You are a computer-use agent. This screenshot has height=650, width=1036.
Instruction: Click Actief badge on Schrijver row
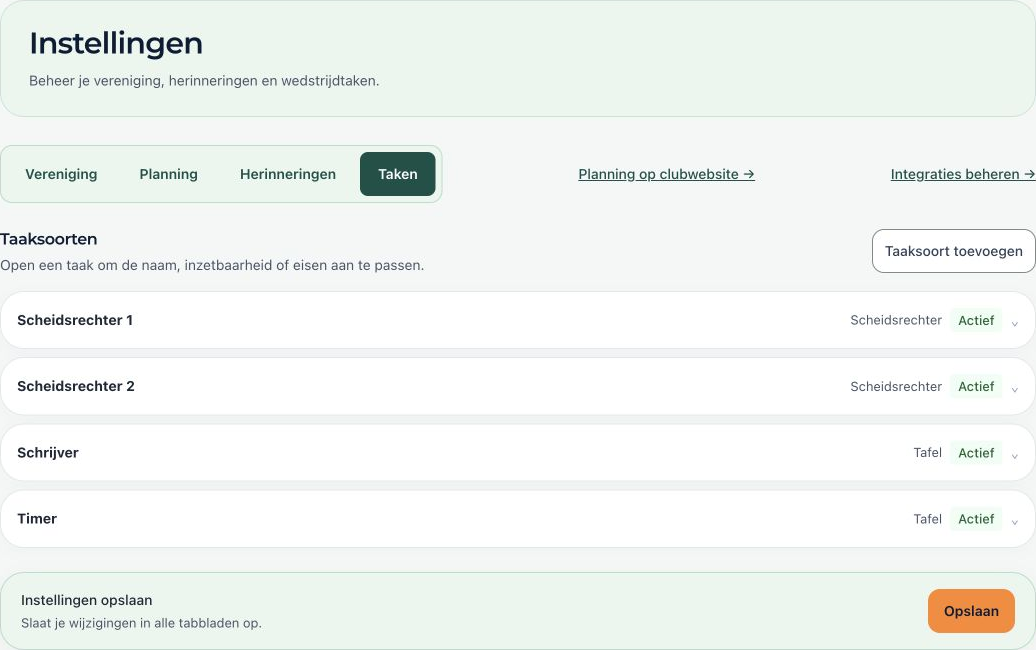(x=976, y=453)
